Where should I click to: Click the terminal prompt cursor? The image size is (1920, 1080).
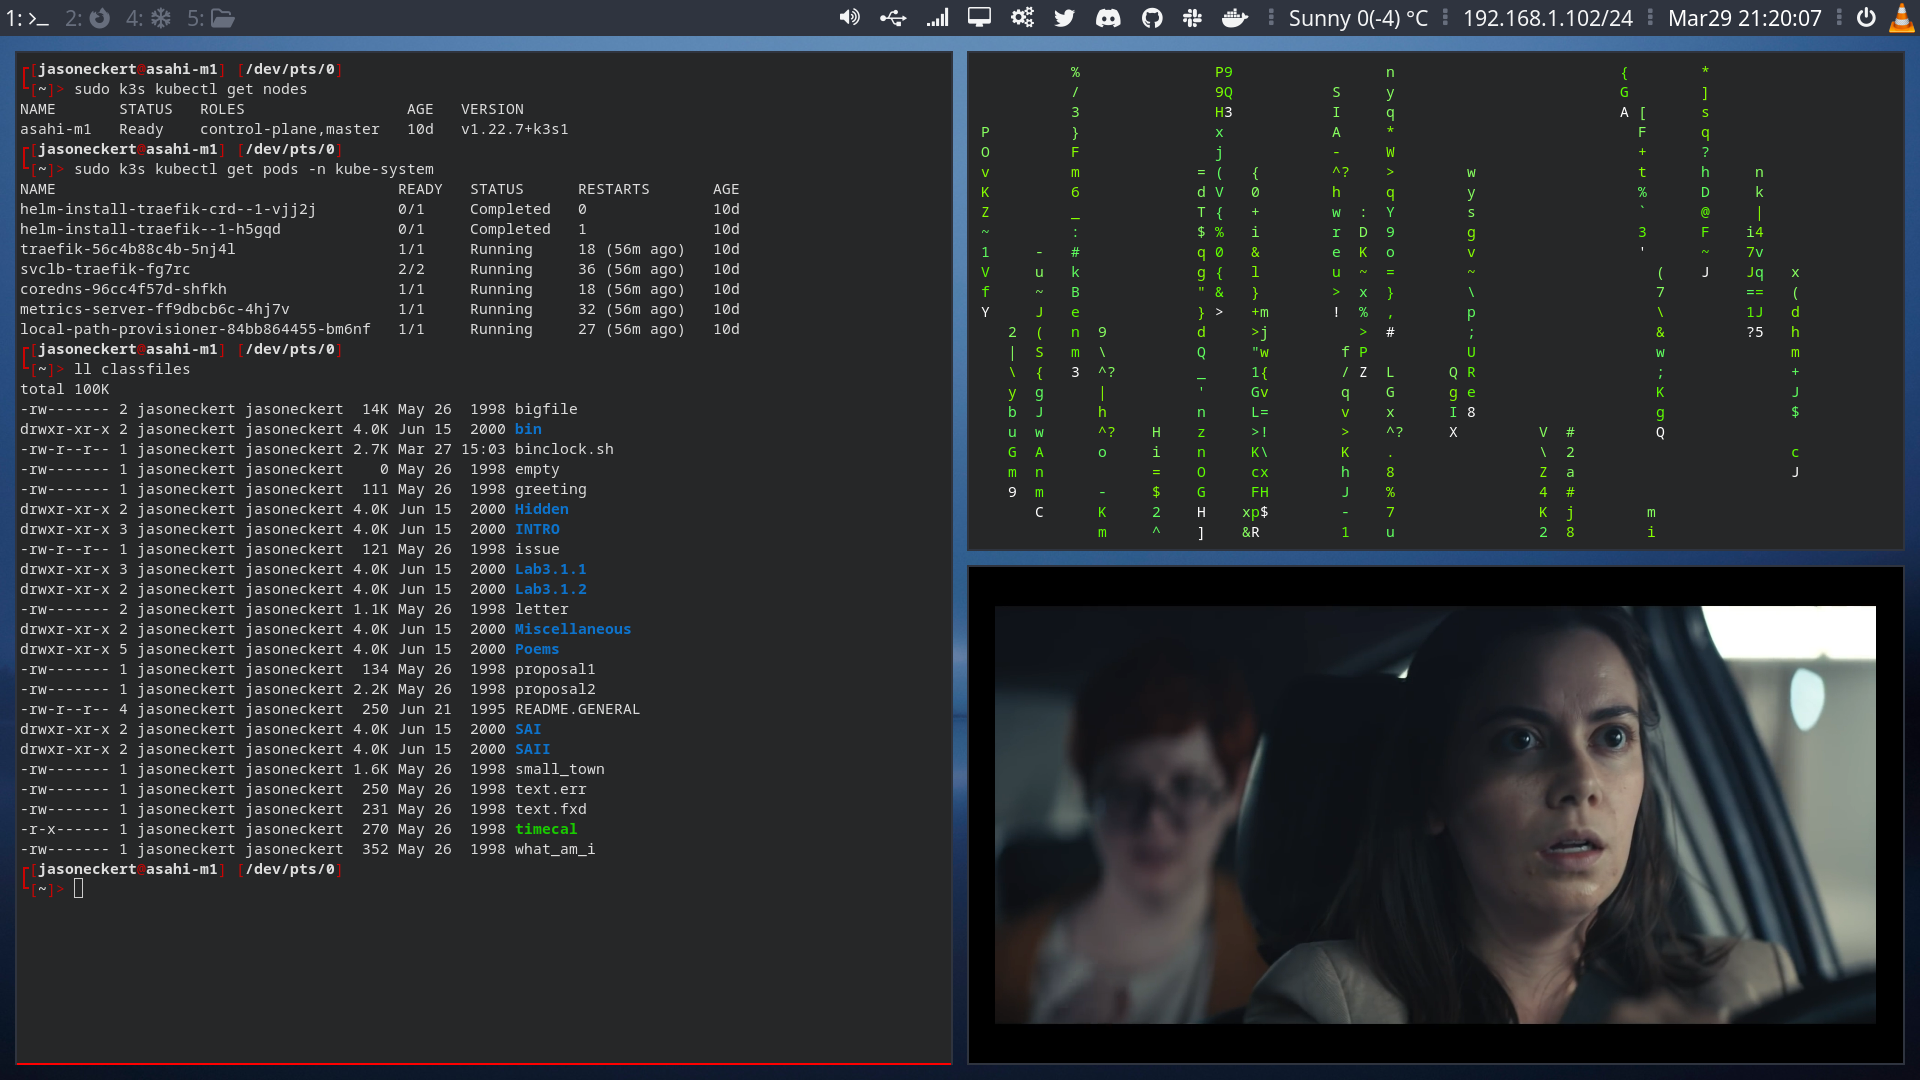[x=79, y=888]
